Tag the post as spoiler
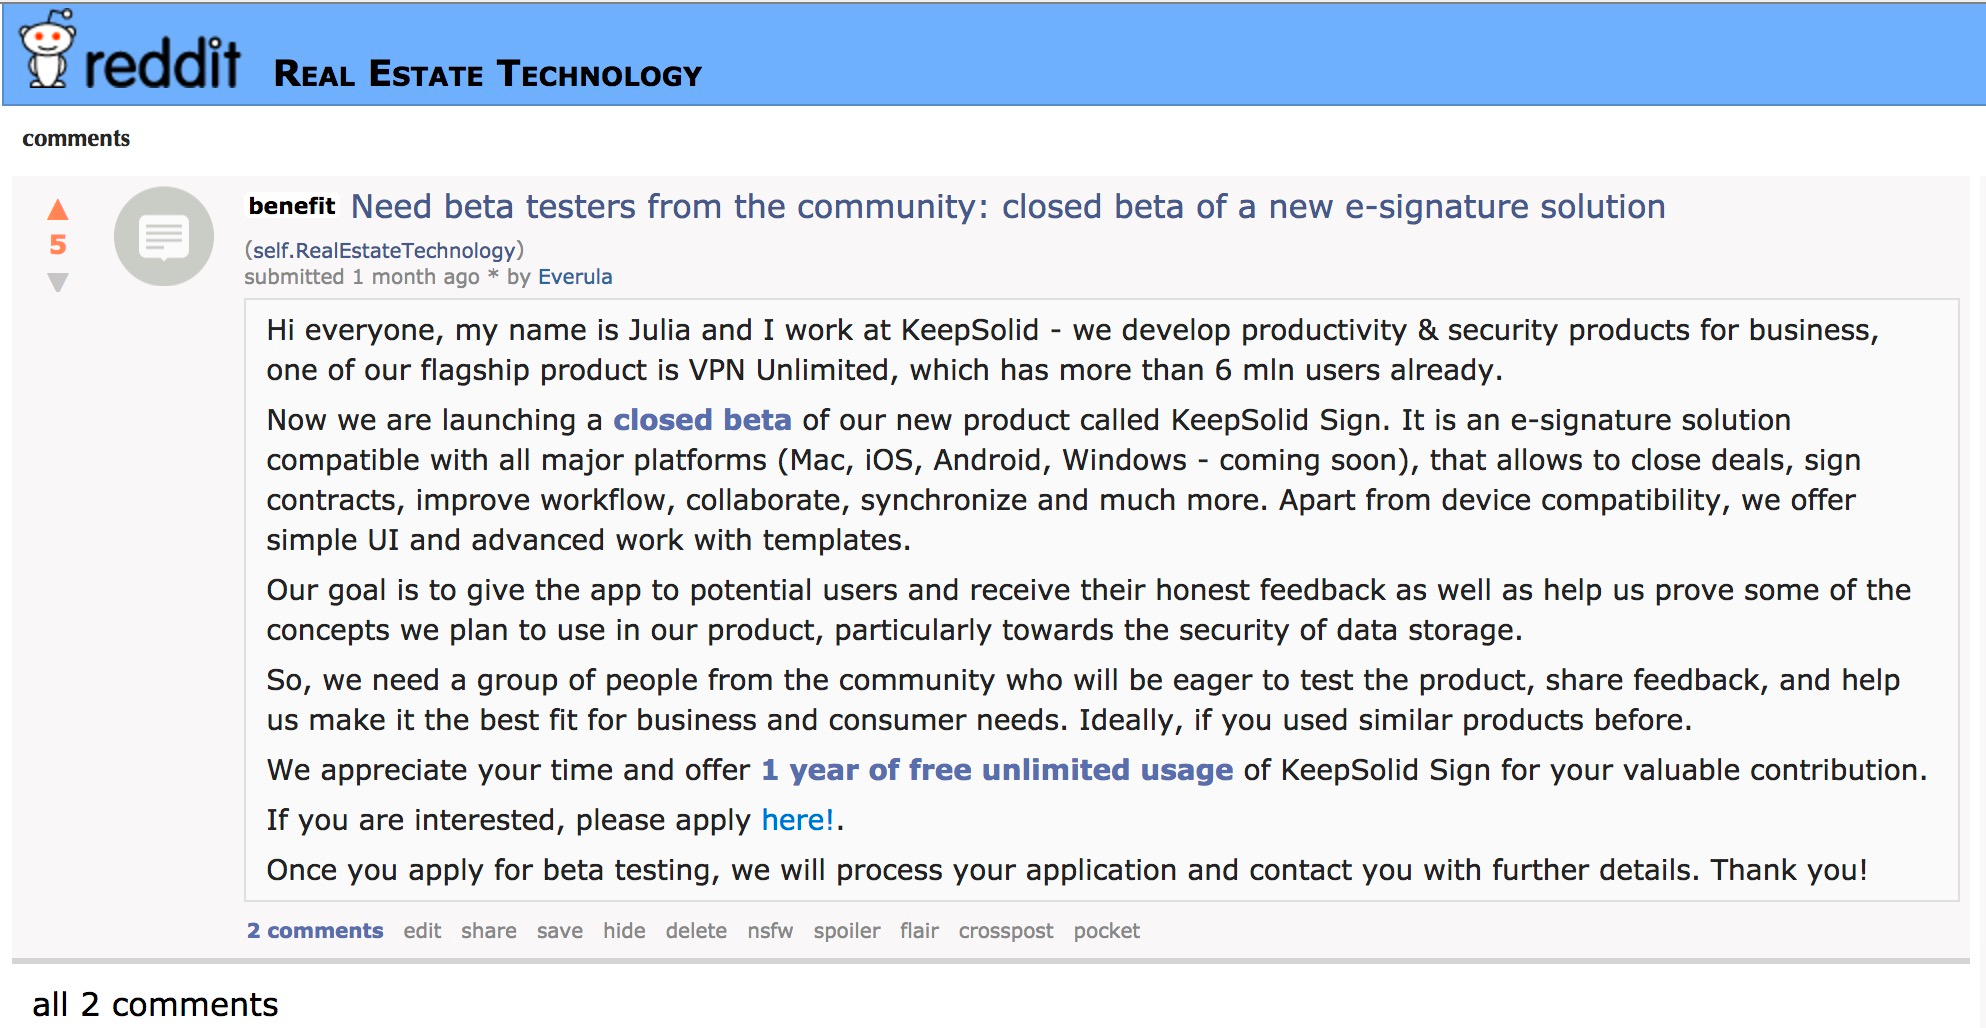This screenshot has height=1028, width=1986. click(848, 930)
